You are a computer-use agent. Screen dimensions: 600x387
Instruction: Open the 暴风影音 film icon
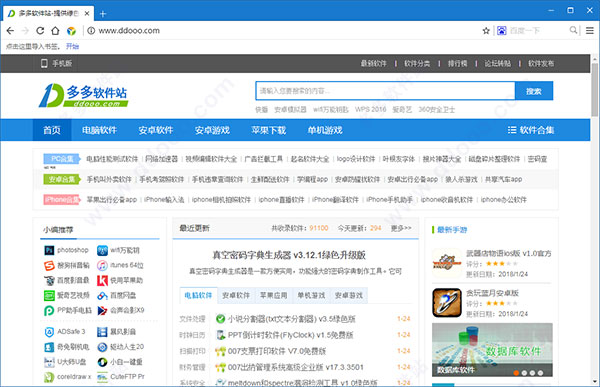tap(102, 332)
